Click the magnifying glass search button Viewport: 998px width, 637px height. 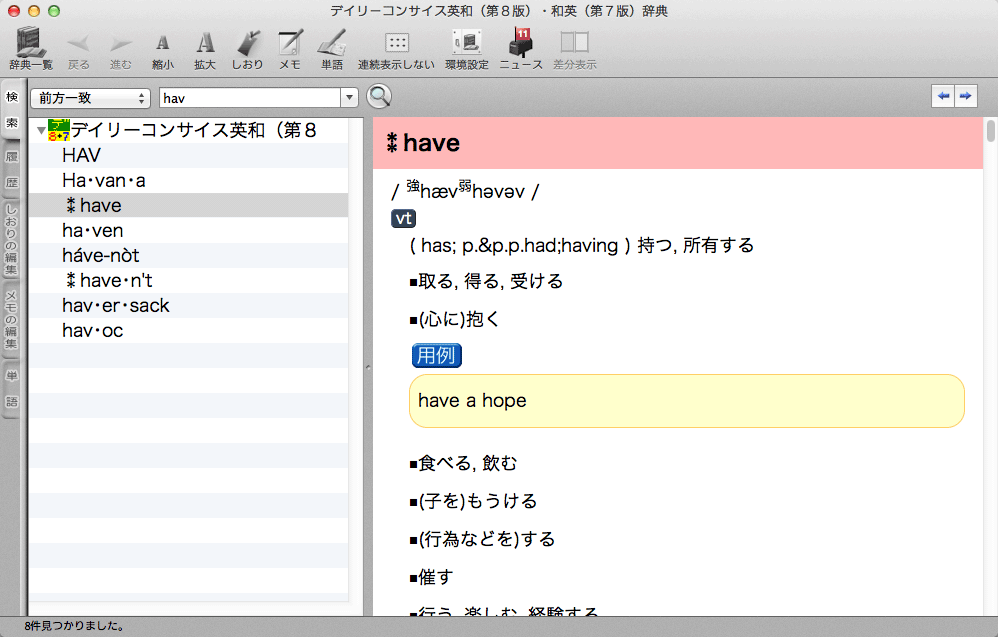tap(379, 97)
